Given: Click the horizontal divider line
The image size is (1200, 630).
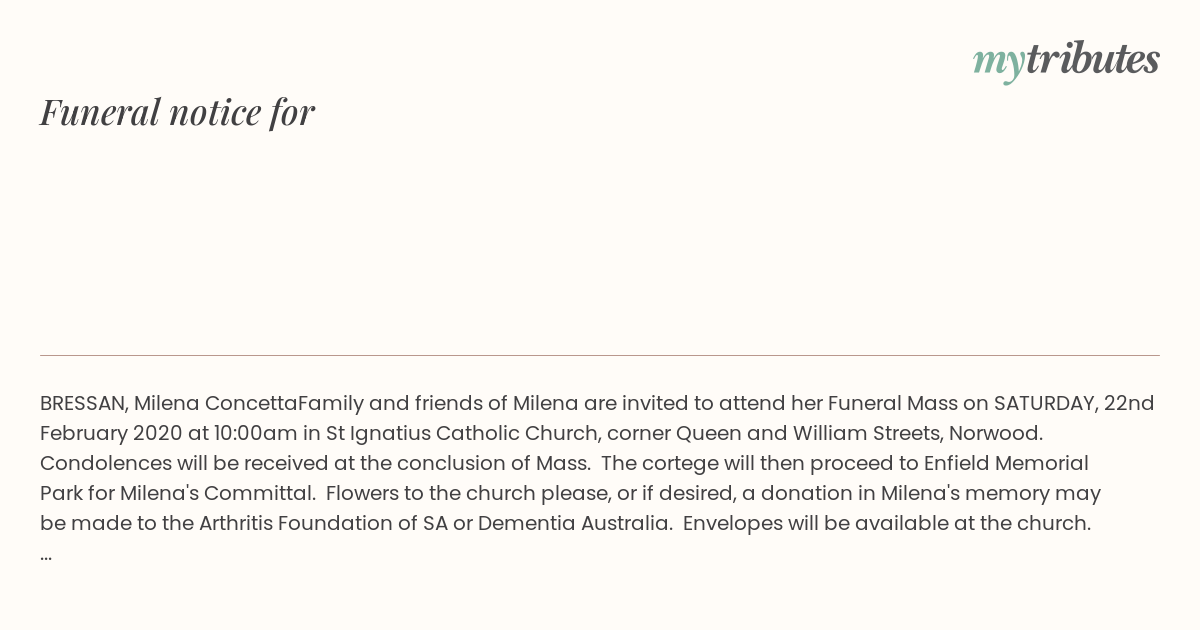Looking at the screenshot, I should pos(600,355).
